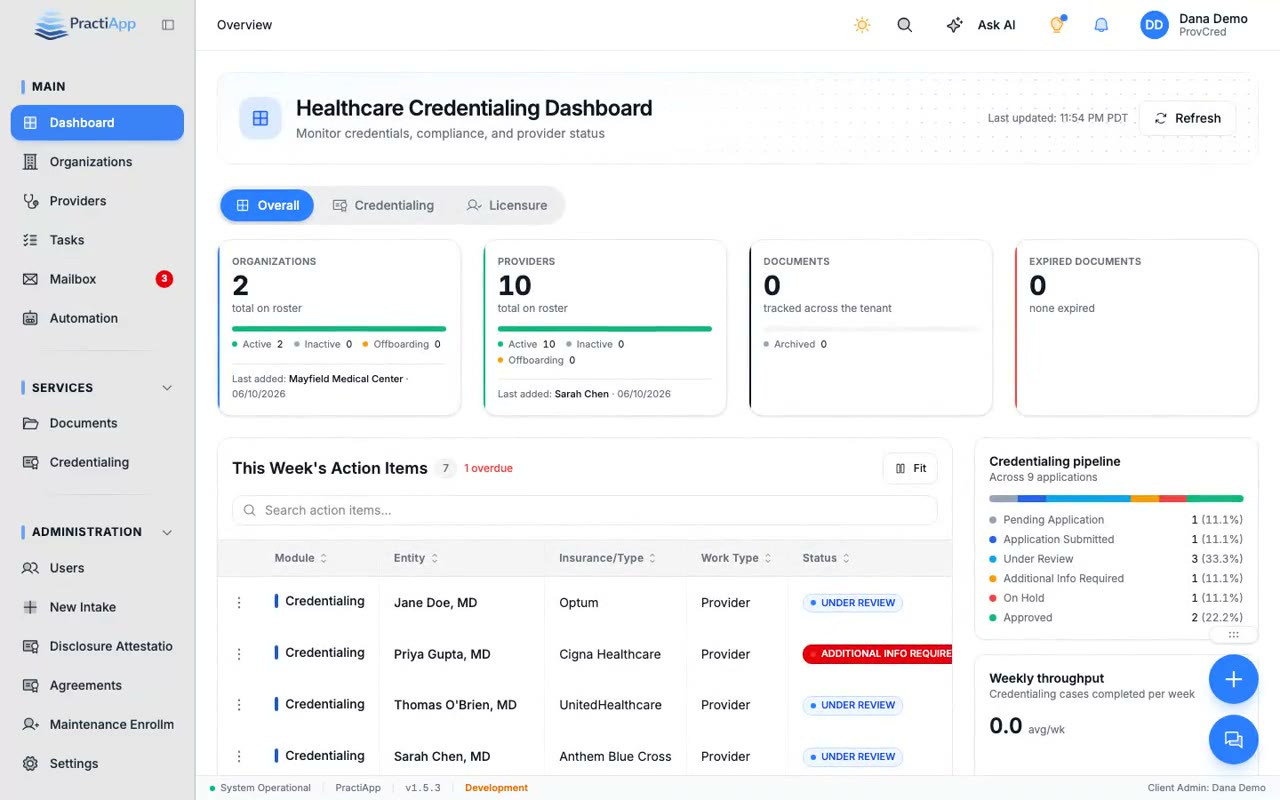The height and width of the screenshot is (800, 1280).
Task: Open row menu for Thomas O'Brien, MD
Action: pos(239,705)
